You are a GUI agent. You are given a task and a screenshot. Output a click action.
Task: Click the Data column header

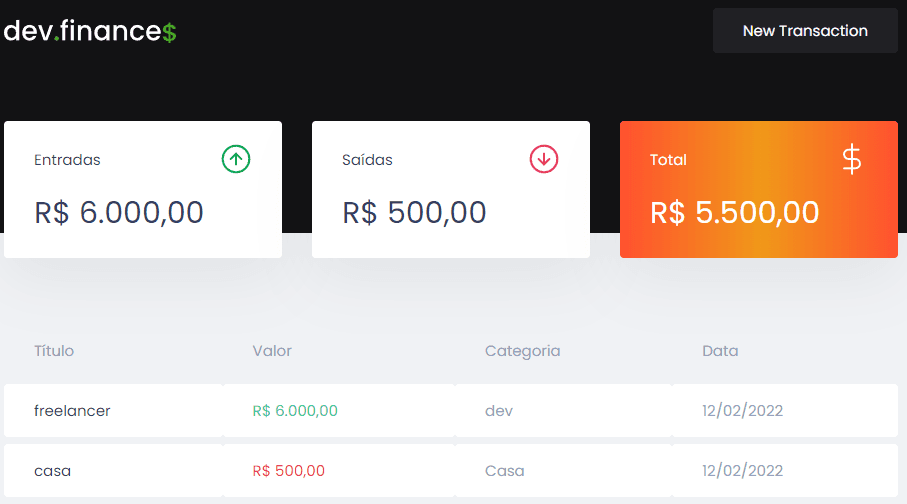[x=720, y=351]
